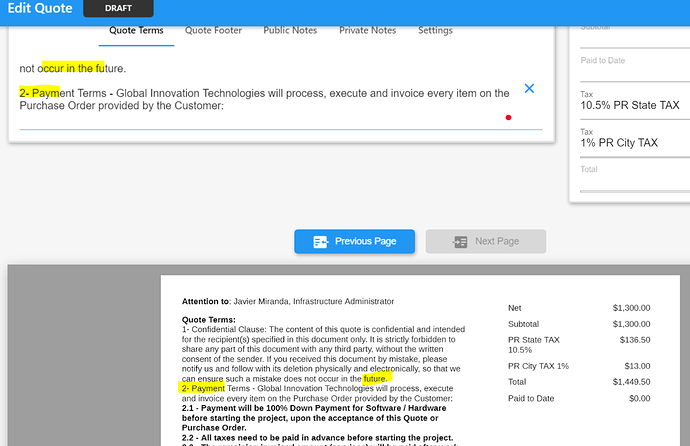Open the 1% PR City TAX dropdown
The image size is (690, 446).
pos(635,139)
